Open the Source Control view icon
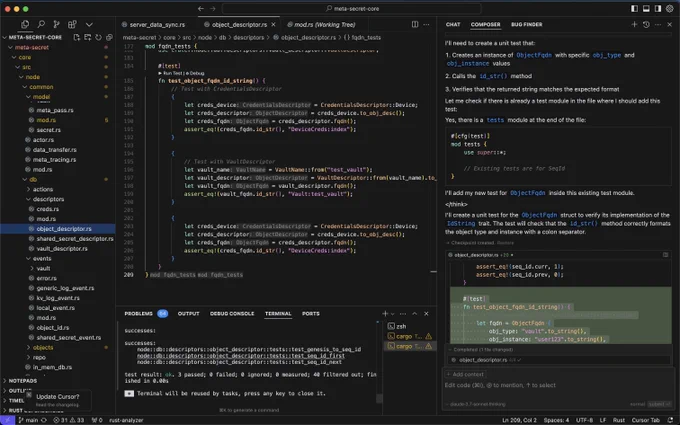Image resolution: width=680 pixels, height=425 pixels. [56, 24]
